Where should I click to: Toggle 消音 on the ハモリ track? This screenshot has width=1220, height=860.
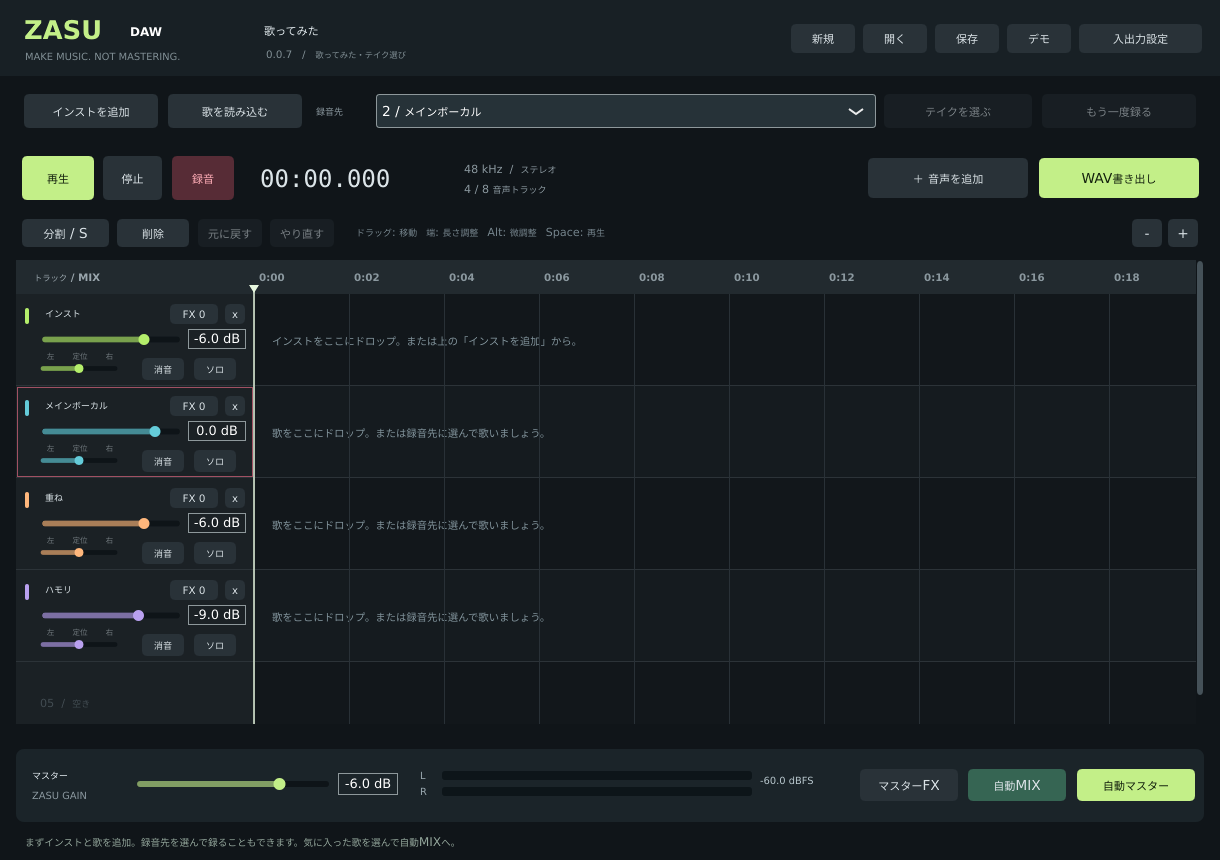point(163,645)
